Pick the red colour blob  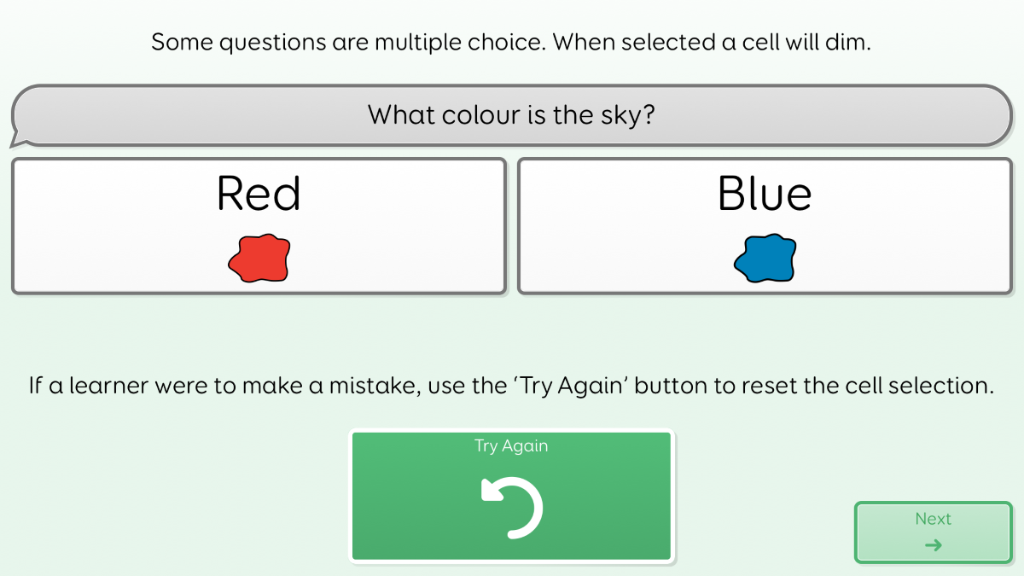tap(259, 258)
